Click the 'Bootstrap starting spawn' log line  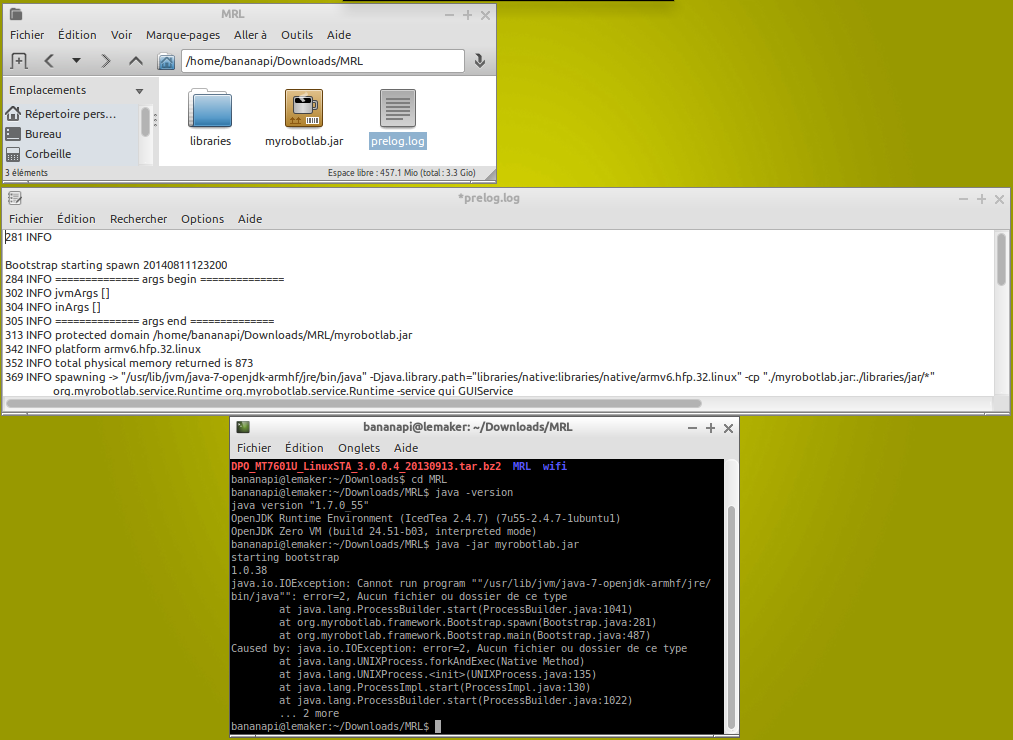point(116,265)
